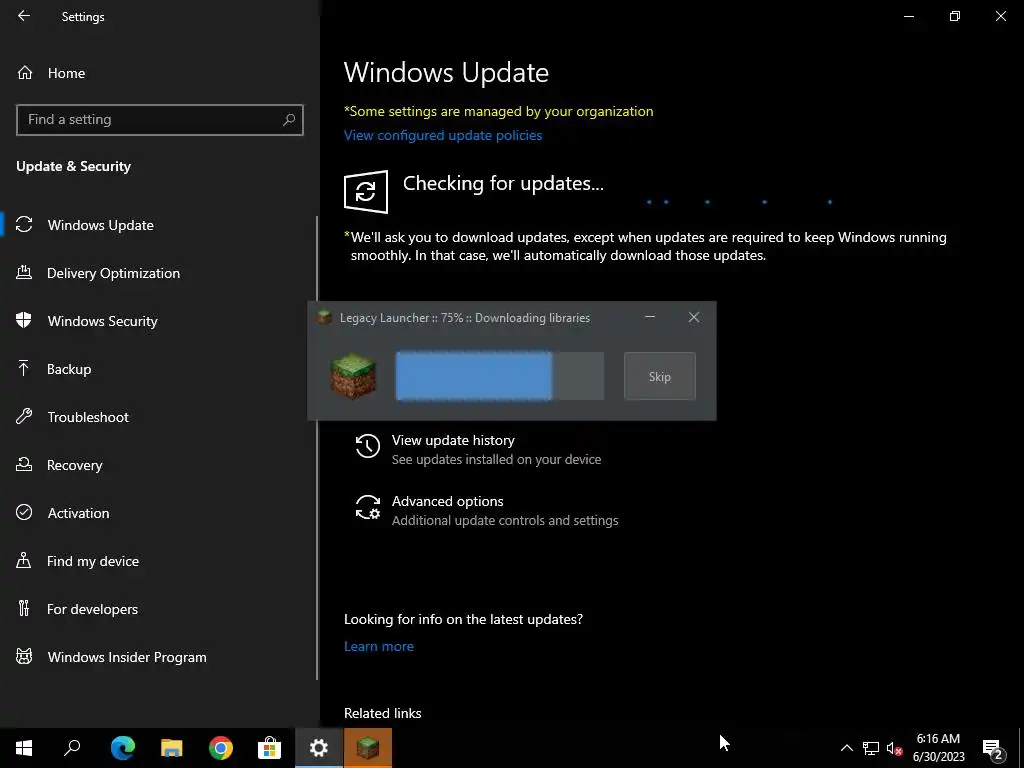The width and height of the screenshot is (1024, 768).
Task: Open the notification center icon
Action: coord(993,748)
